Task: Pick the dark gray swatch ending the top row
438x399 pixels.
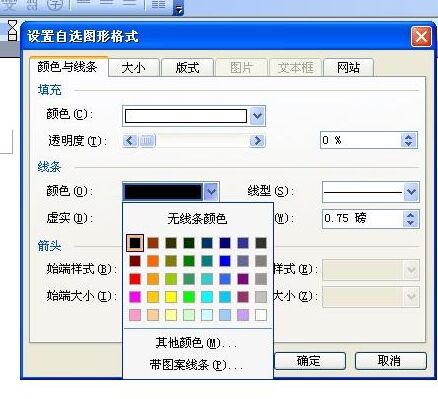Action: point(261,243)
